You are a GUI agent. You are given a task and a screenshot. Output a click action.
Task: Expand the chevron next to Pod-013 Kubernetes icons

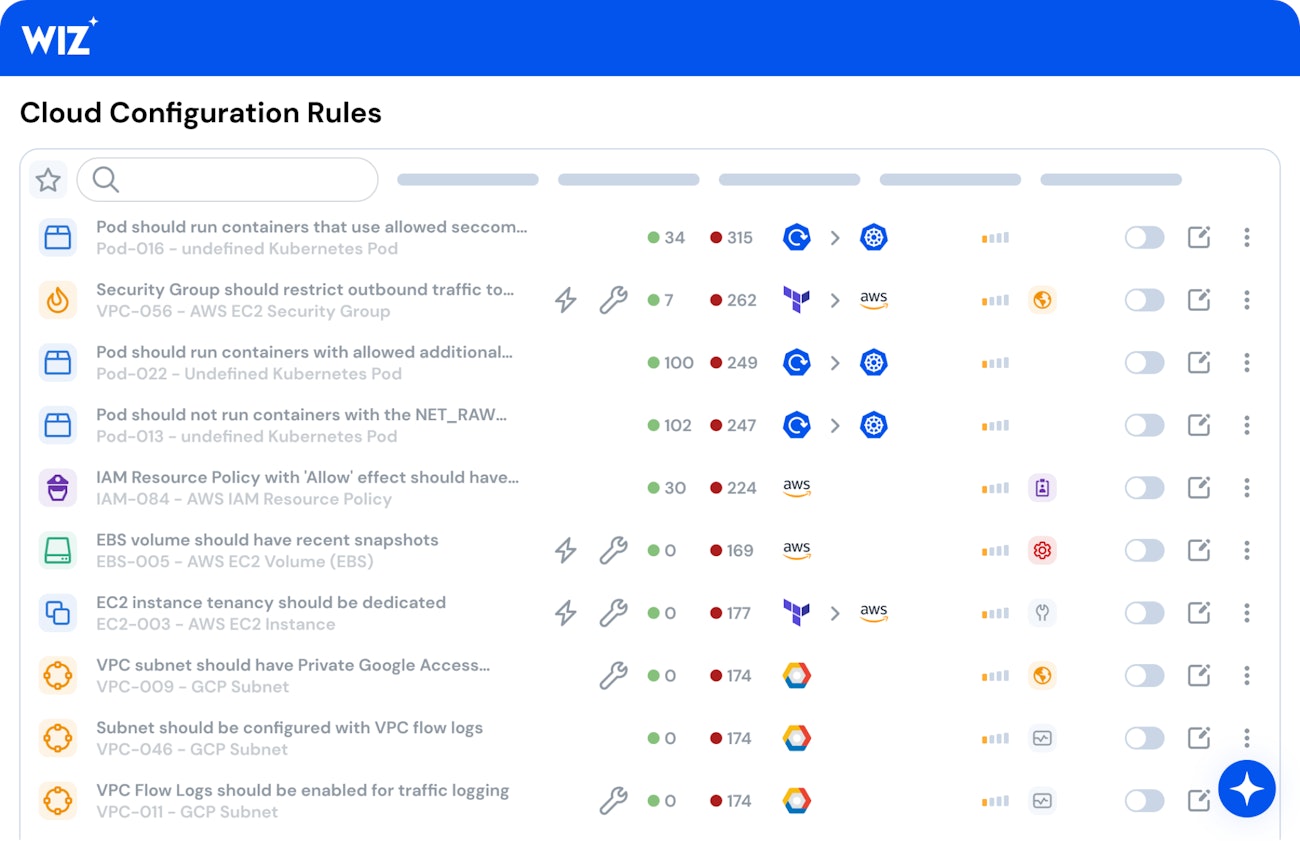[x=836, y=424]
